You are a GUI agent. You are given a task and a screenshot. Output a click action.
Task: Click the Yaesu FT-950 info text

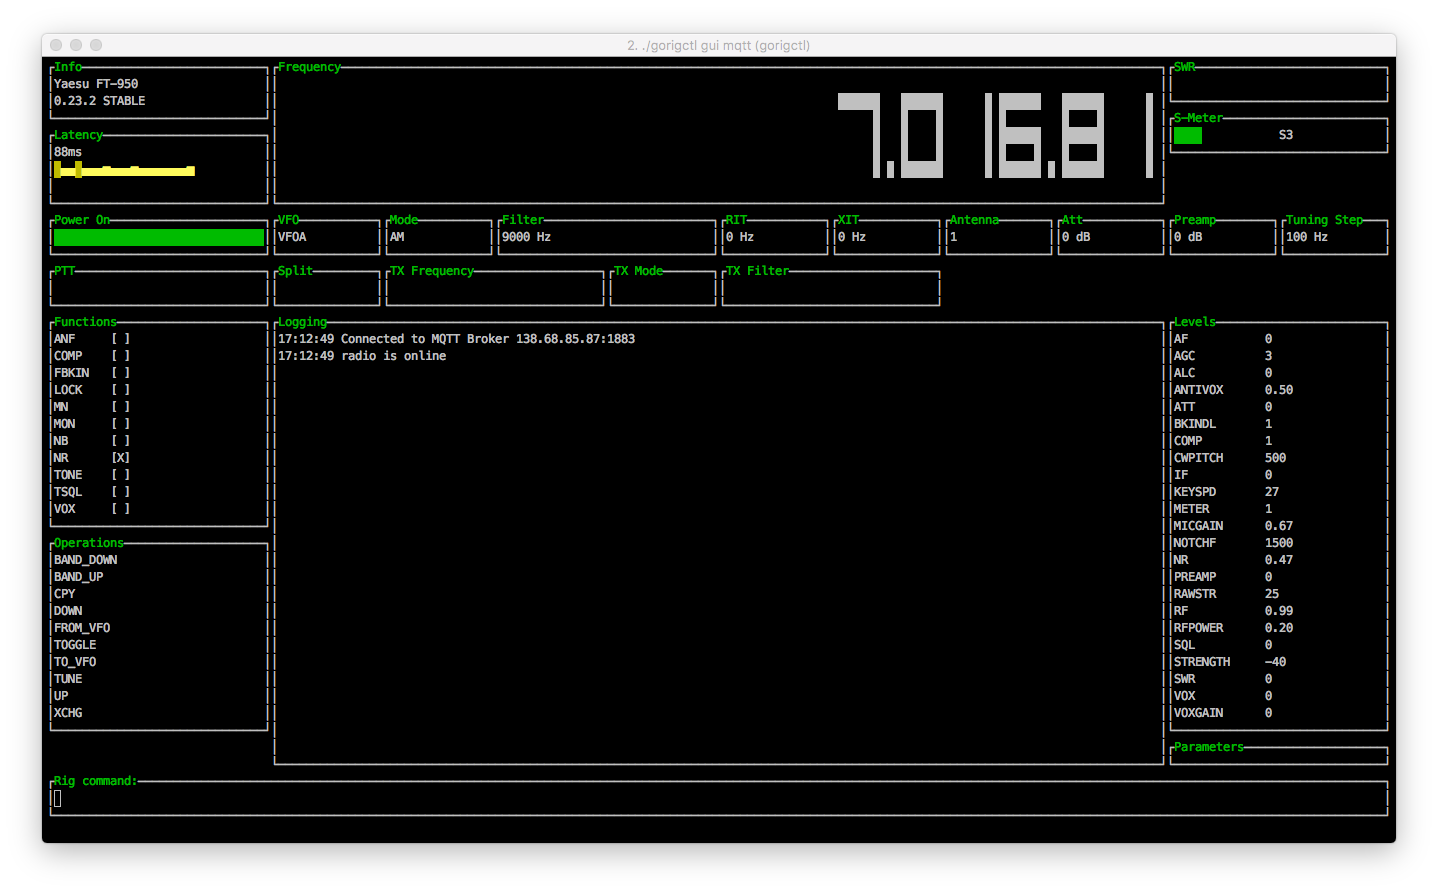click(x=96, y=84)
